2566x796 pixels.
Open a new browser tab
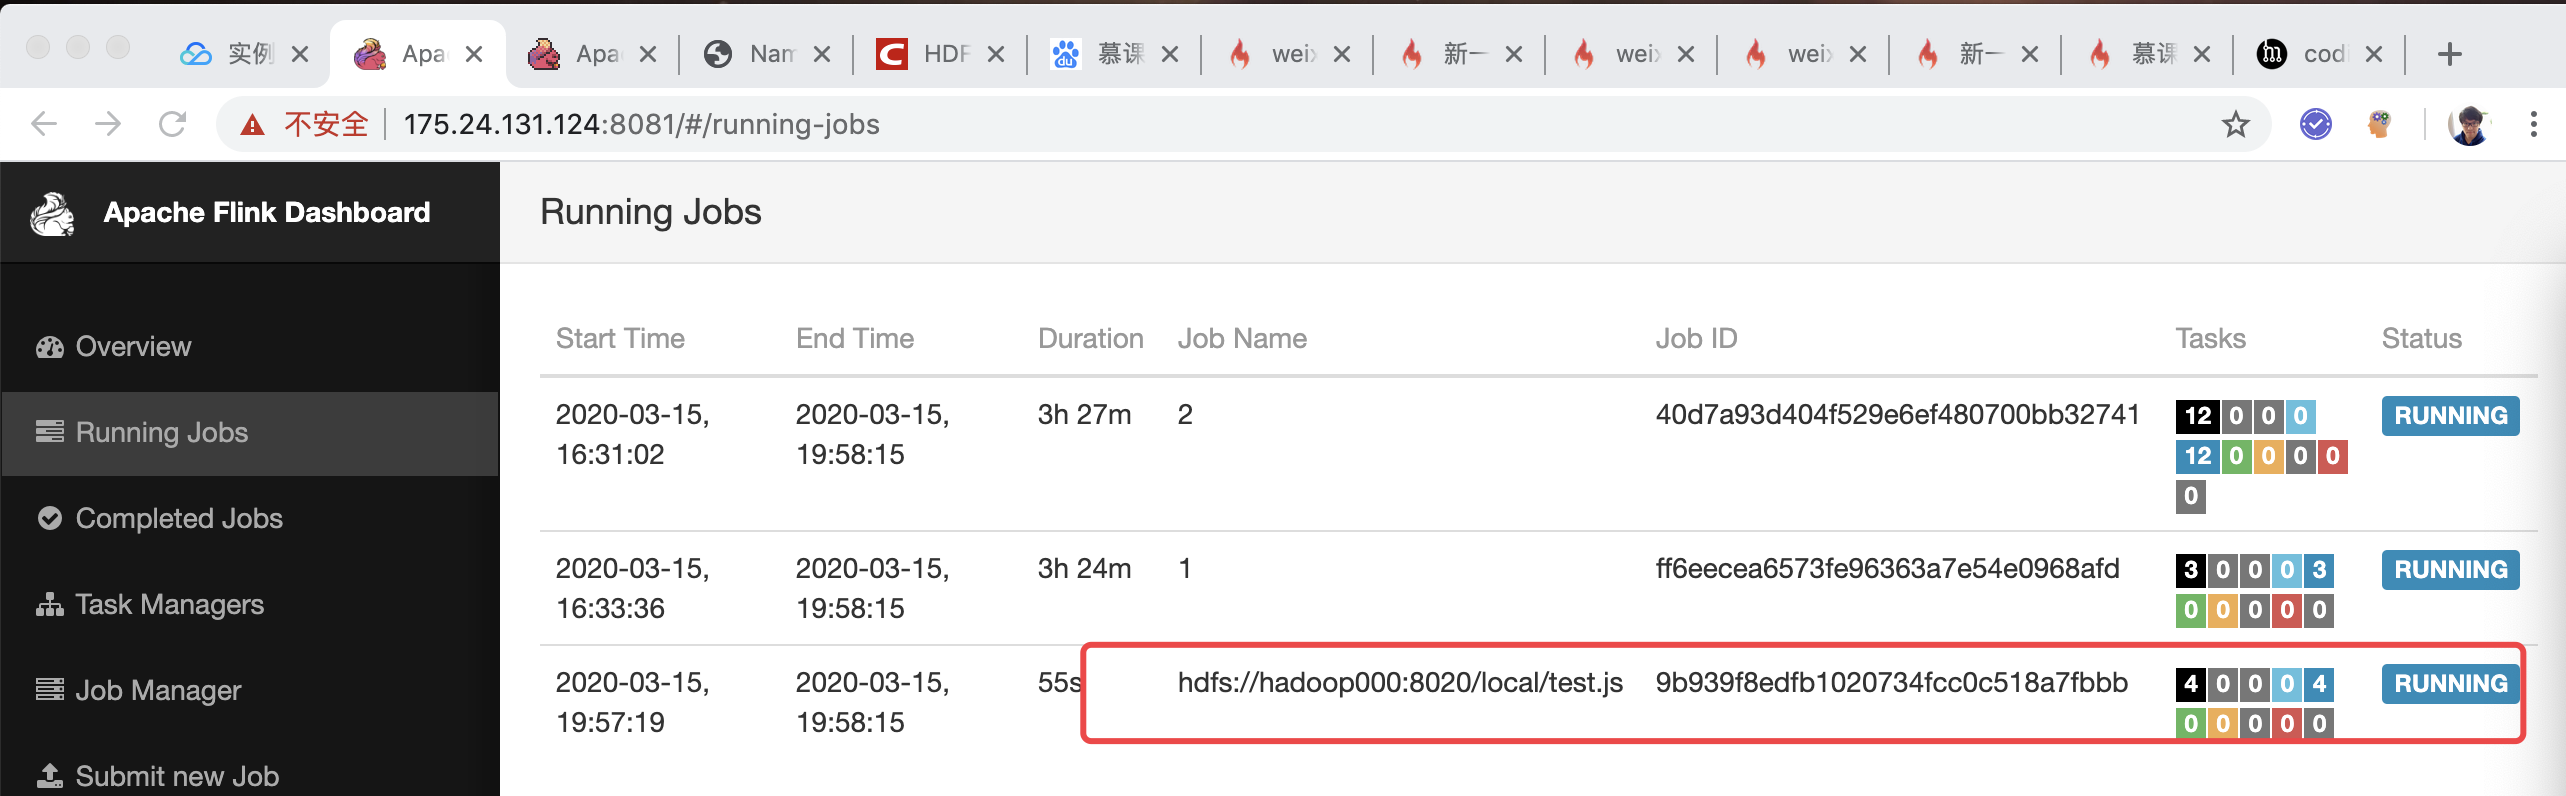click(2449, 54)
